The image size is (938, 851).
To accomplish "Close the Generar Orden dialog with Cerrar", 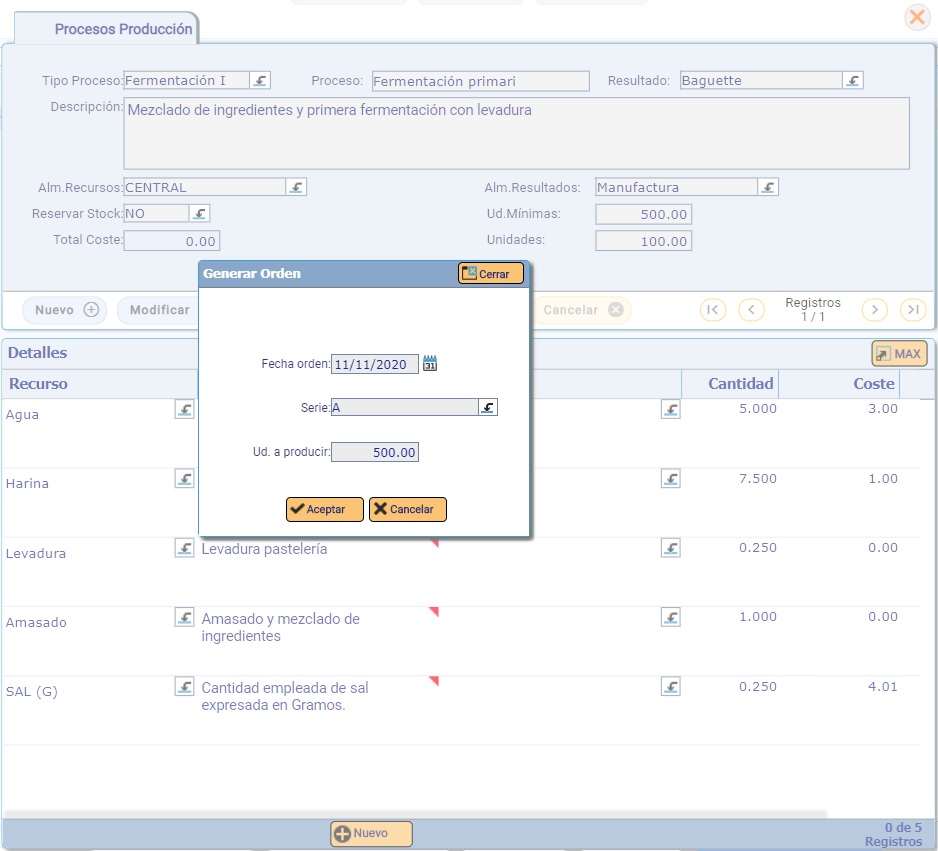I will click(491, 274).
